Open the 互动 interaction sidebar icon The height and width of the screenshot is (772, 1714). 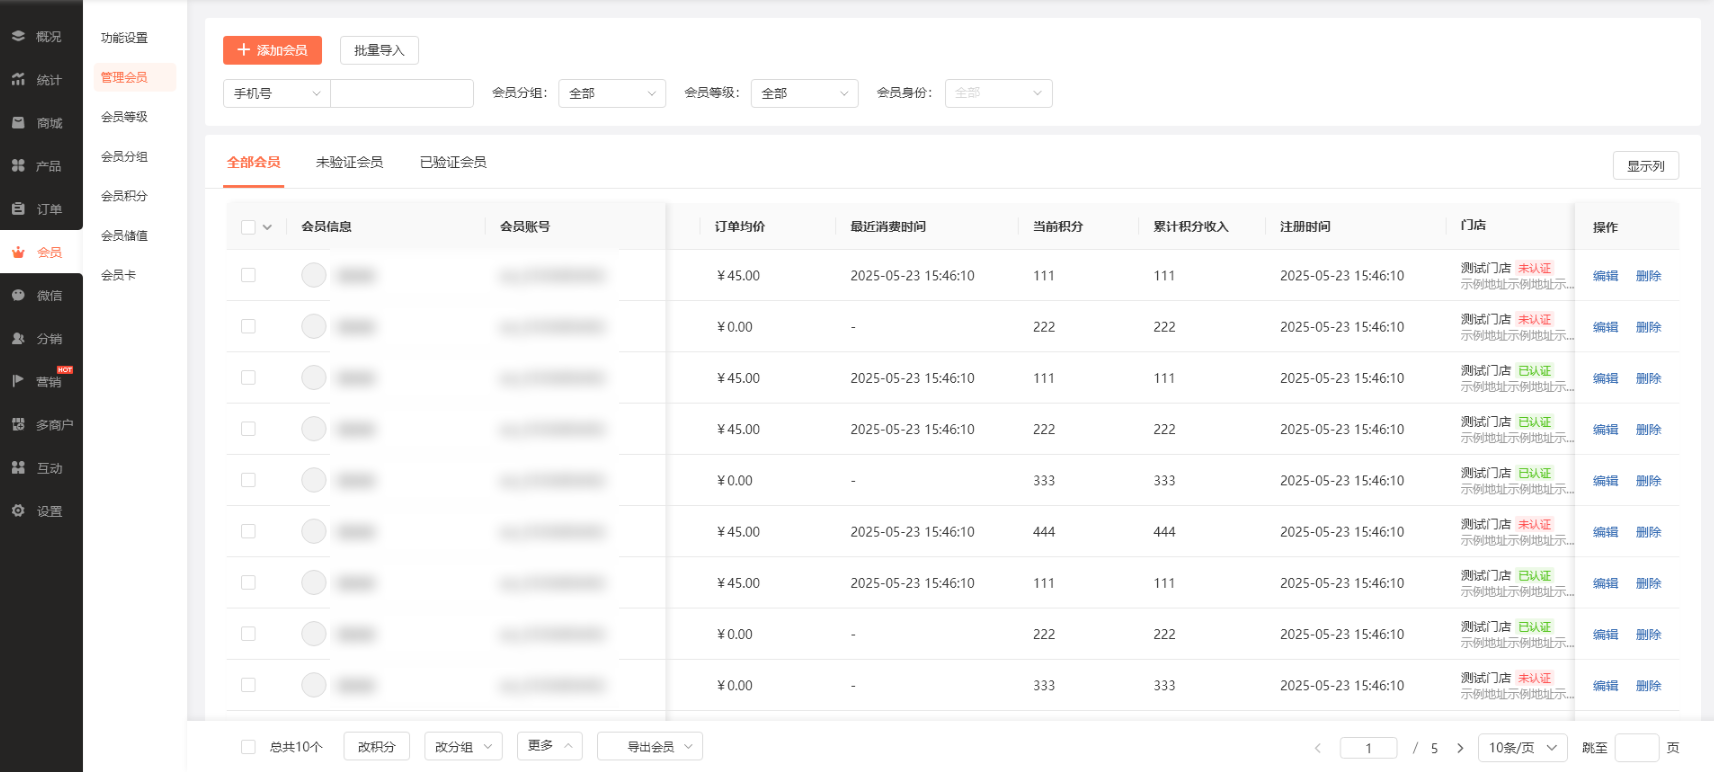tap(18, 467)
